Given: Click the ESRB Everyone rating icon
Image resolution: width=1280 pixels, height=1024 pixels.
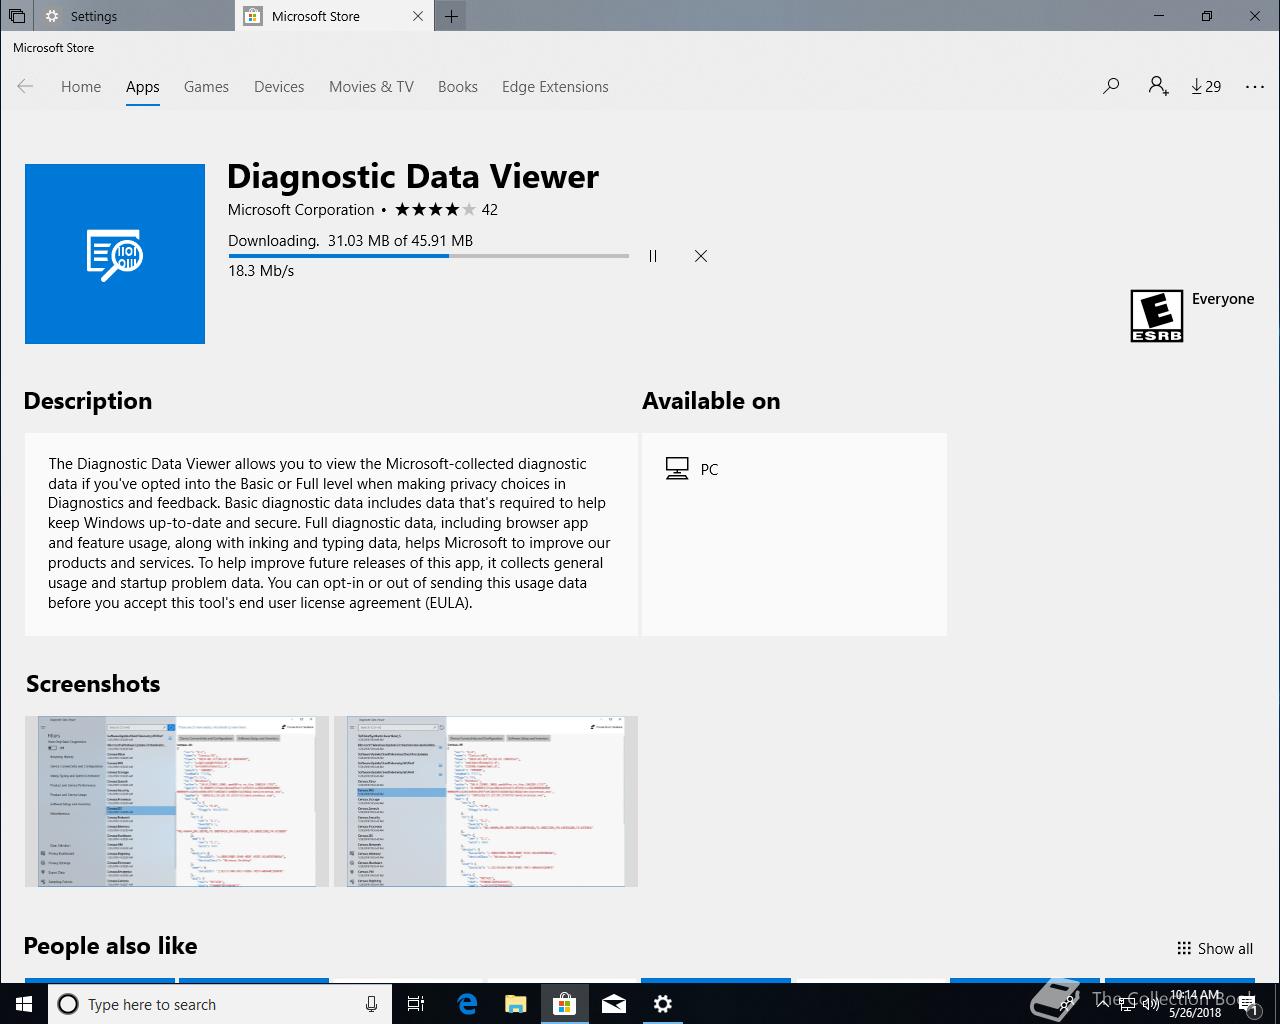Looking at the screenshot, I should tap(1157, 316).
